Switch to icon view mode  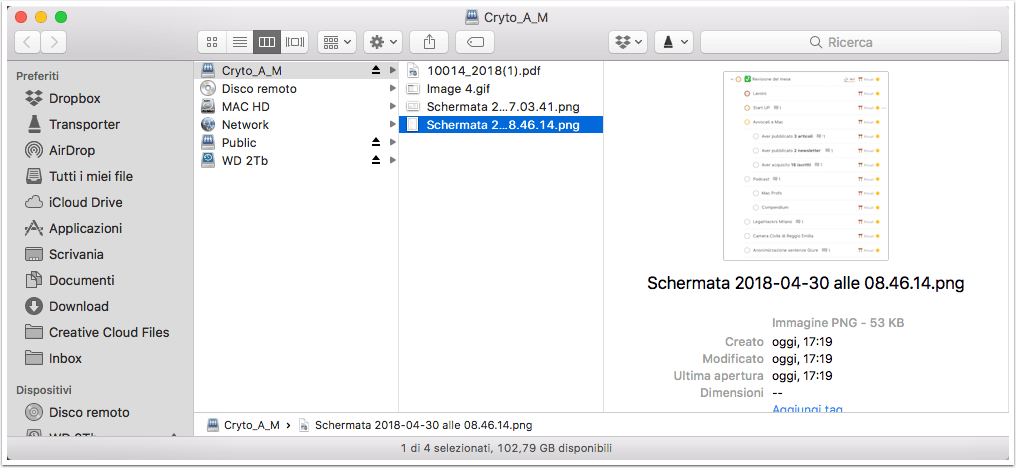211,42
